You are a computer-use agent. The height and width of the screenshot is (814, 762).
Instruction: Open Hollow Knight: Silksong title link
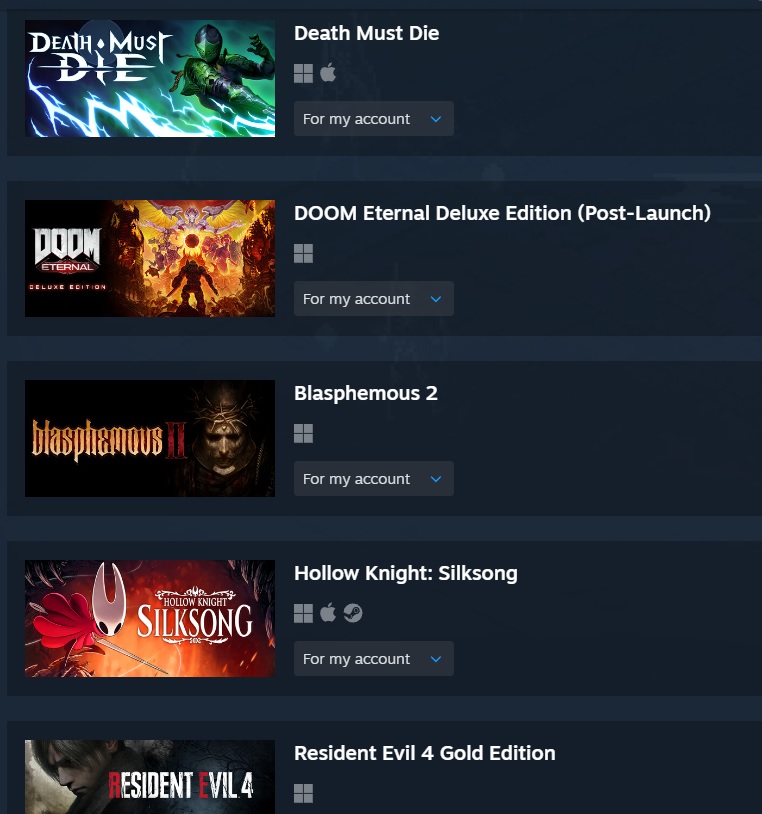click(406, 574)
